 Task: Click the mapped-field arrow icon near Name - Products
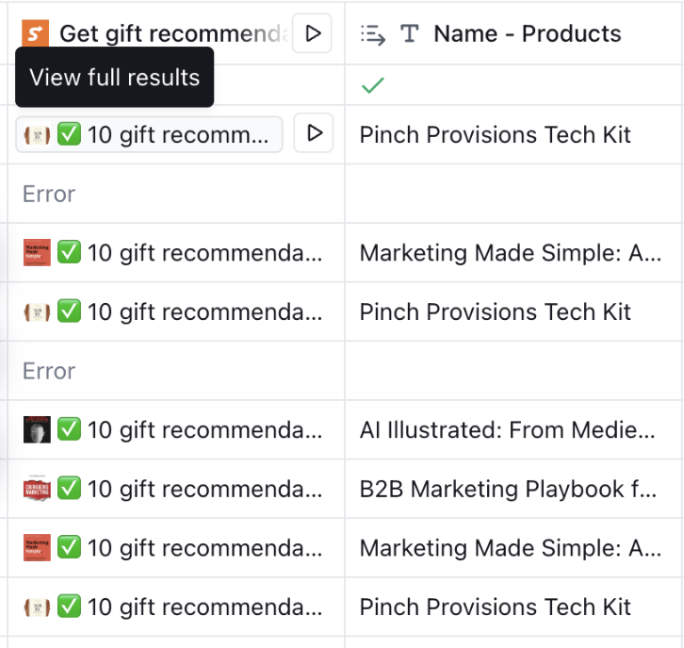[x=373, y=34]
